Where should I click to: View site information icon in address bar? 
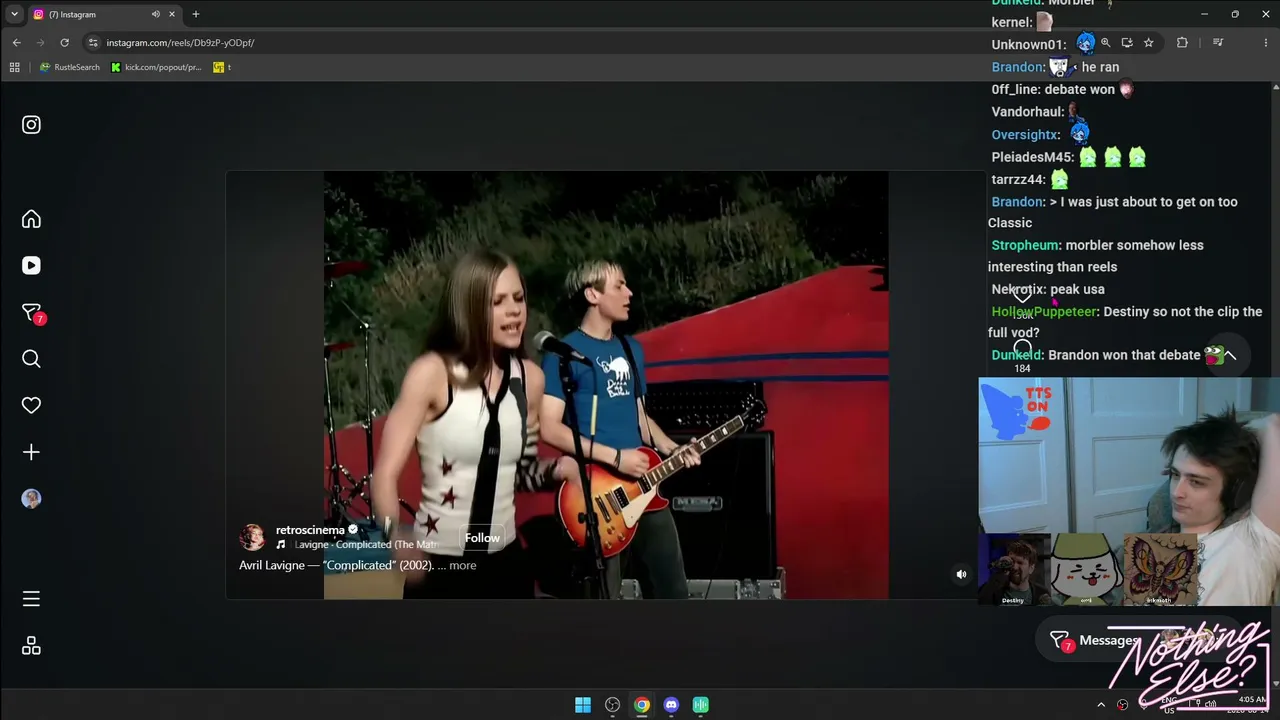click(93, 43)
